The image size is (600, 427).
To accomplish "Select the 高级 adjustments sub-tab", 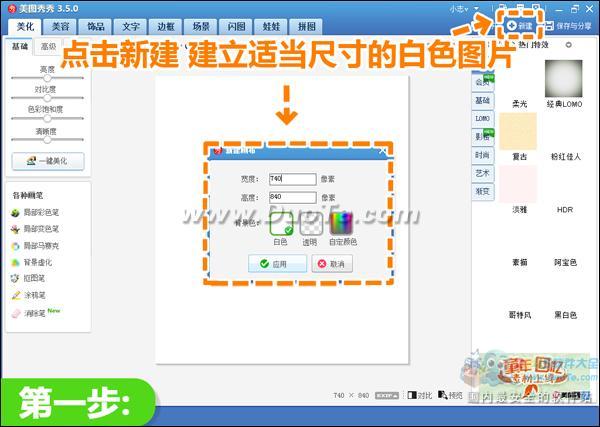I will [48, 46].
